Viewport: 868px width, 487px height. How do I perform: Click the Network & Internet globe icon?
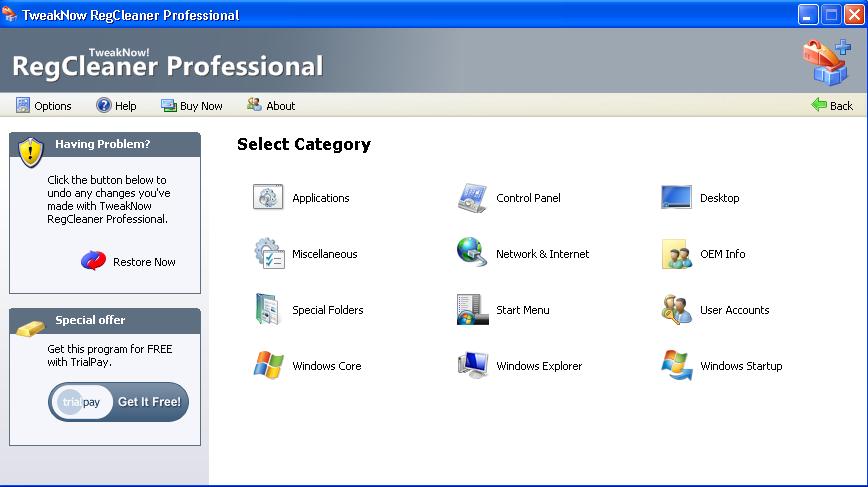point(472,252)
